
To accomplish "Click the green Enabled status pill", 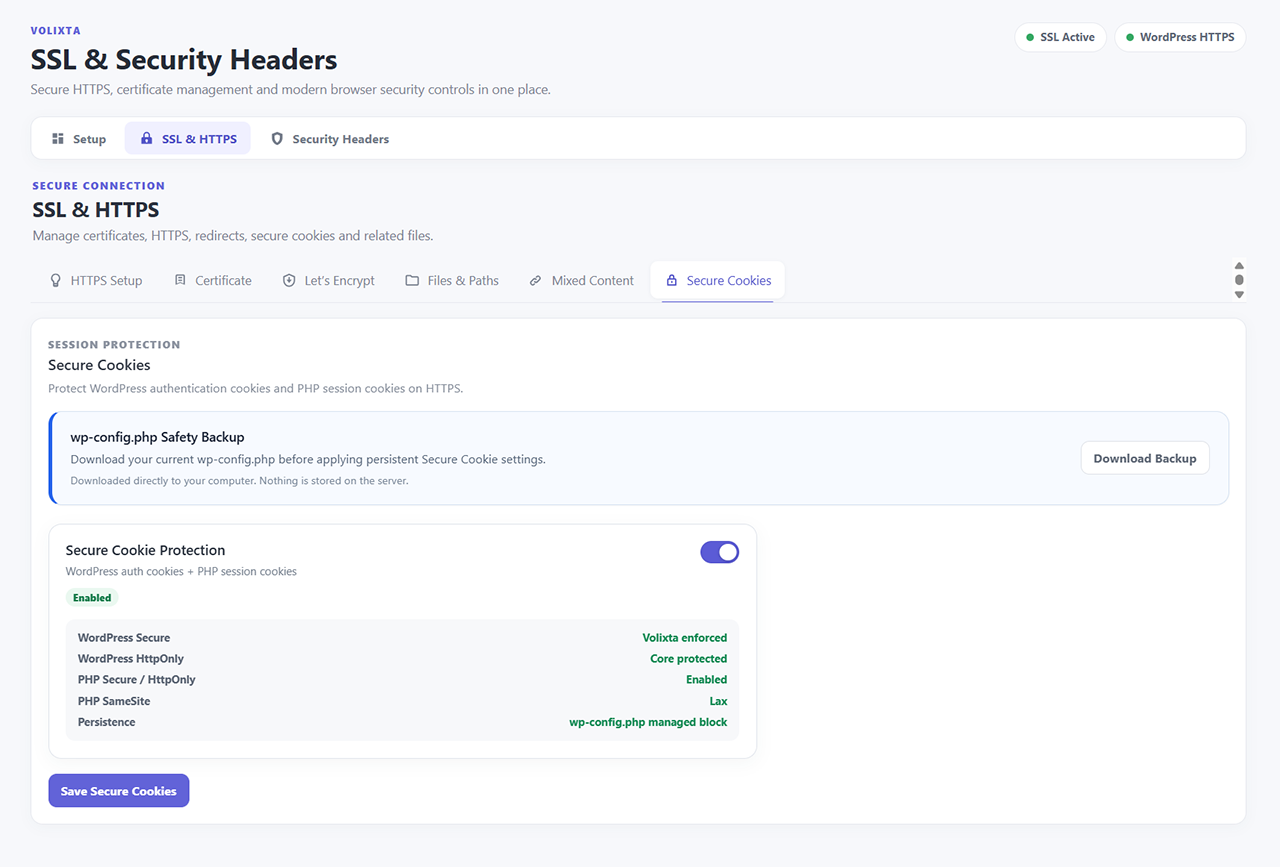I will coord(92,598).
